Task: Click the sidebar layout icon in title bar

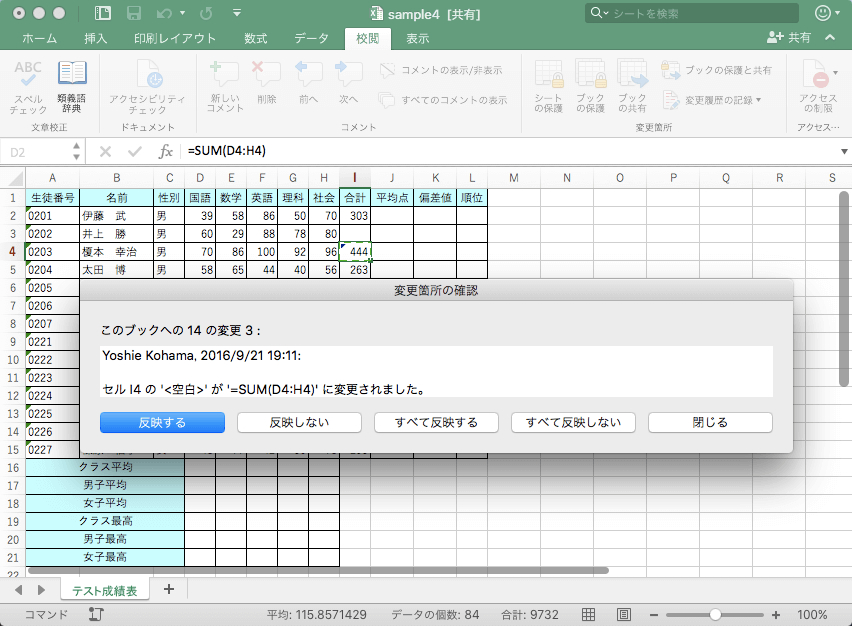Action: pos(102,13)
